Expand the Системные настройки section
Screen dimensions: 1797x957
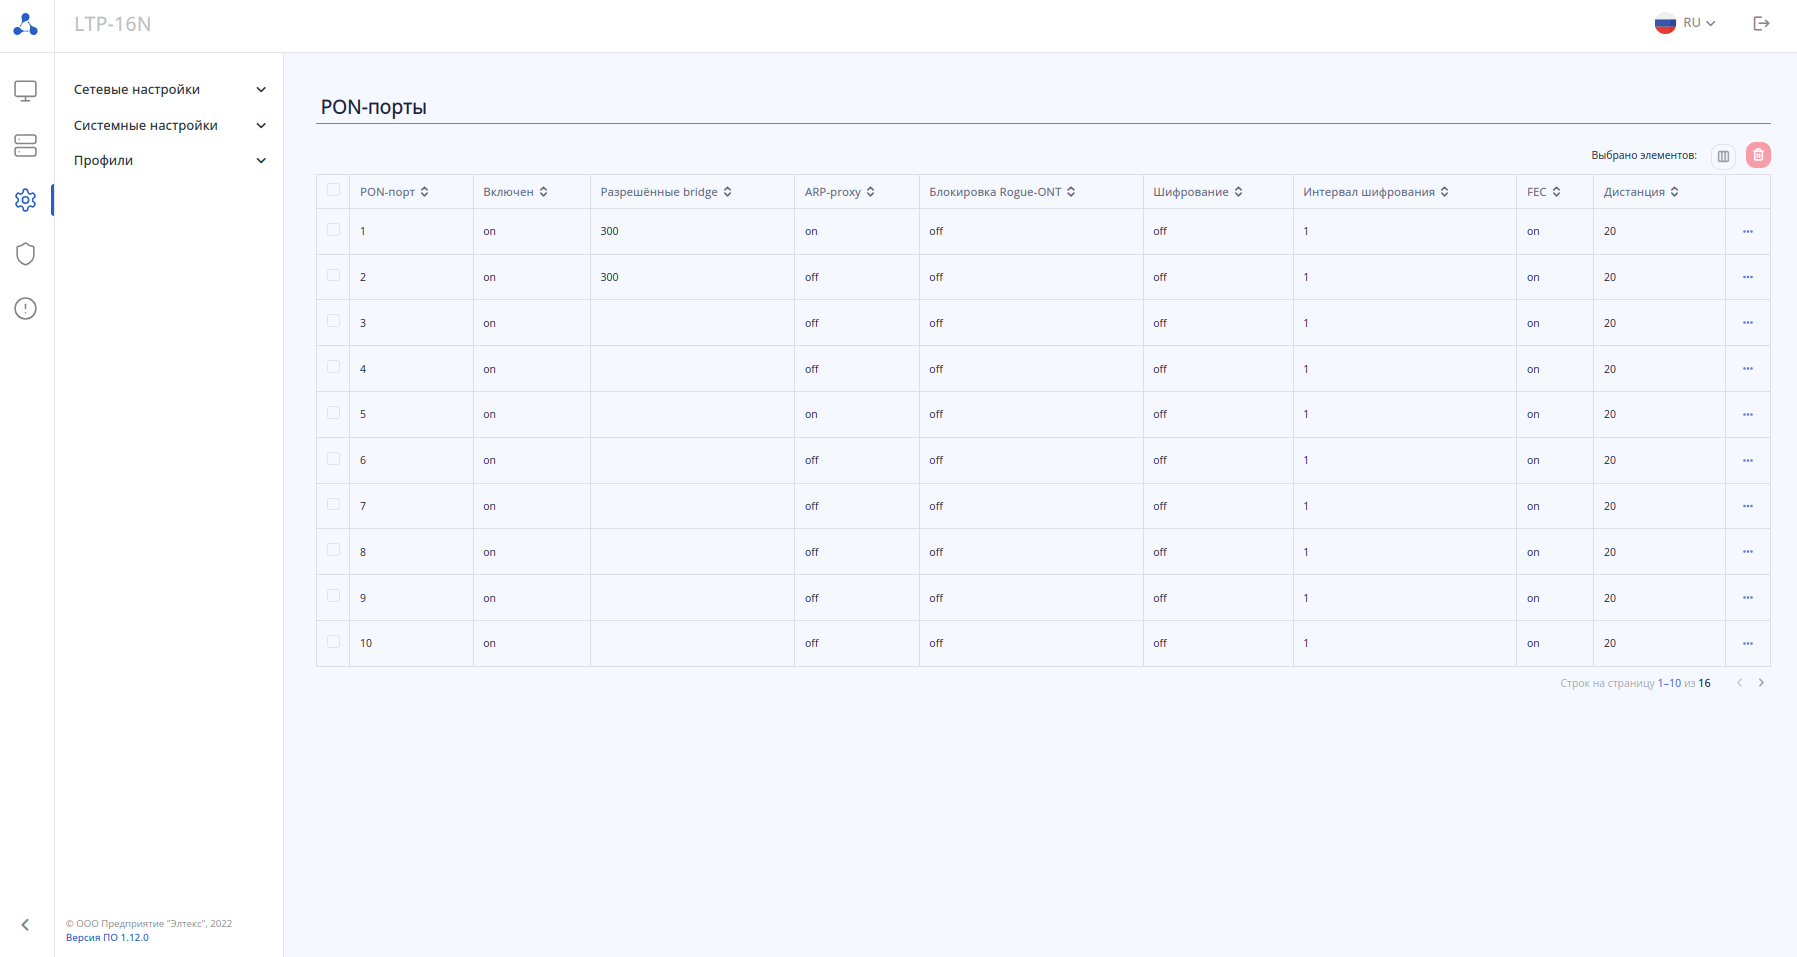tap(169, 125)
